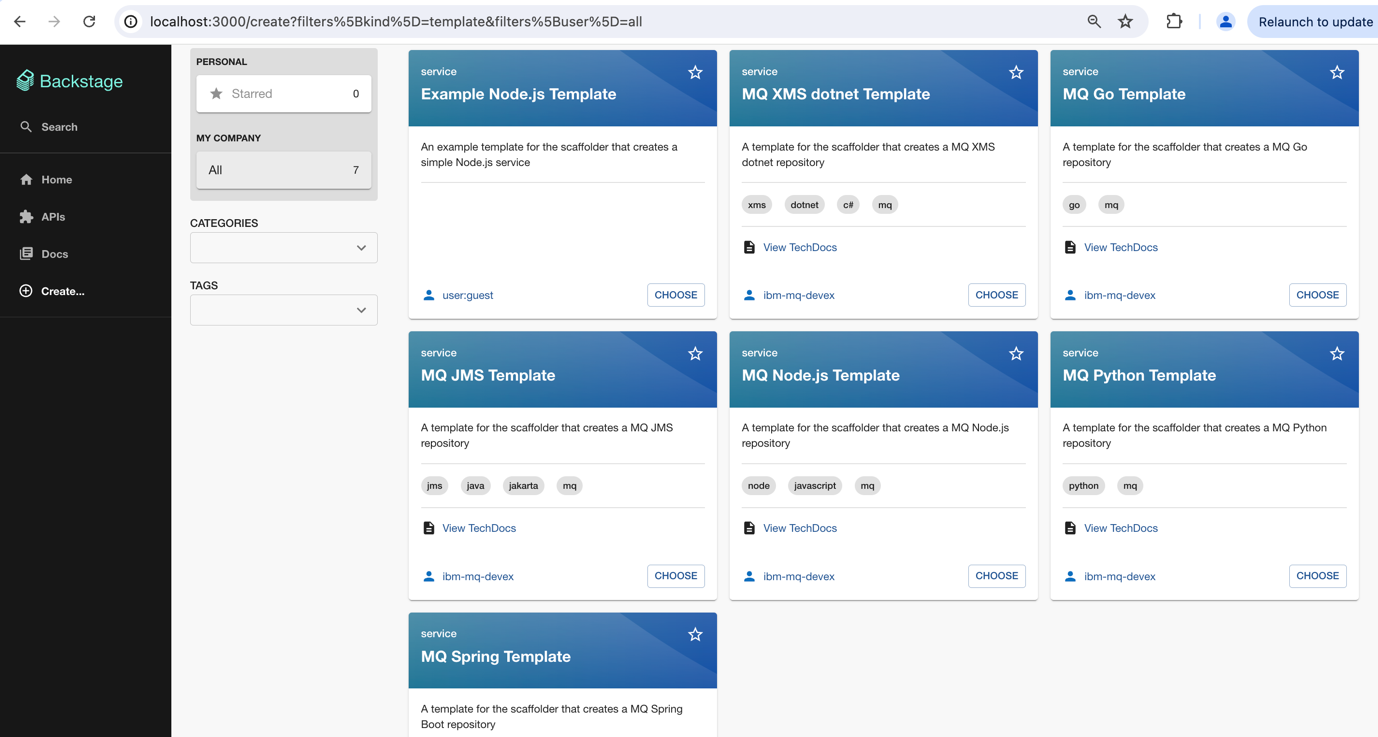Star the MQ Spring Template card
1378x737 pixels.
coord(695,634)
